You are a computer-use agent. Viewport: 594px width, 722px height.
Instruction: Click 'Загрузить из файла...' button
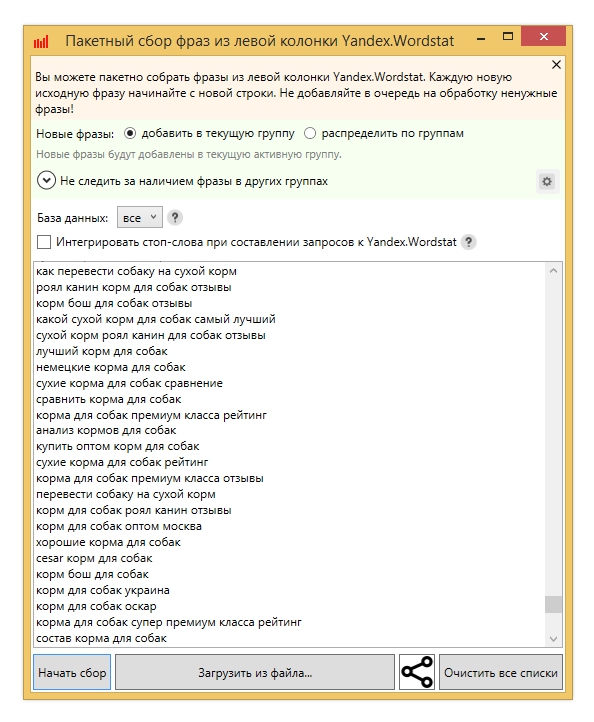(x=255, y=672)
